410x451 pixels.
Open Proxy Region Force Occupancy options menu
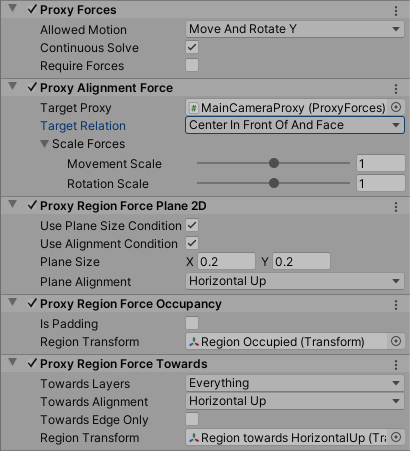(396, 305)
